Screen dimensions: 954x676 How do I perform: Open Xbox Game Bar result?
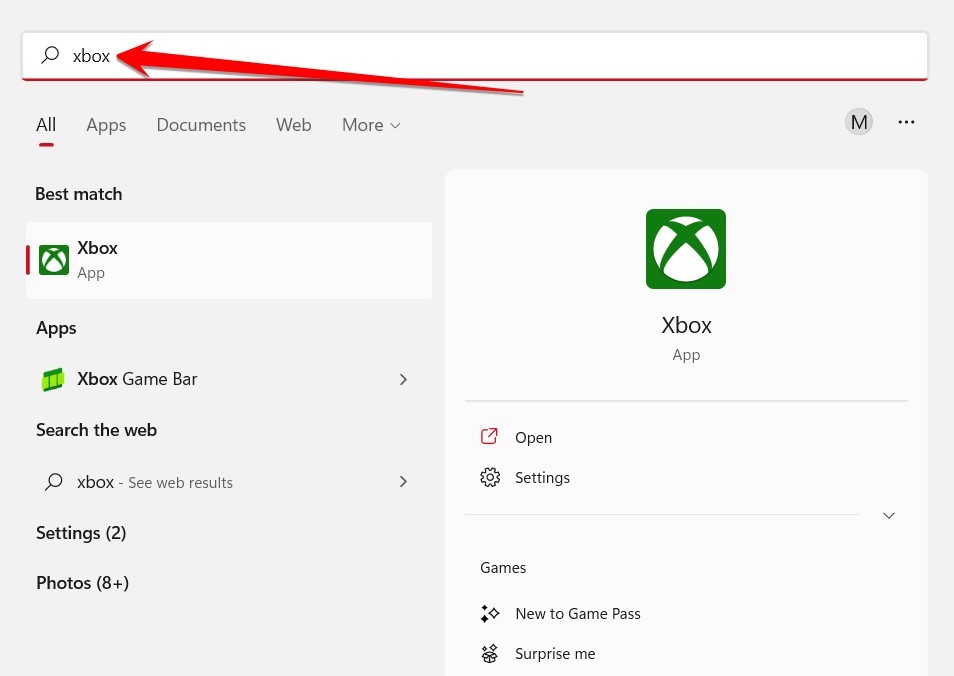[229, 379]
